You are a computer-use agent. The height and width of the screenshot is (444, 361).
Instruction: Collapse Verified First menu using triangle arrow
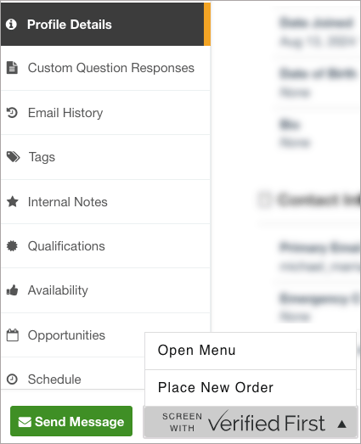(x=342, y=424)
